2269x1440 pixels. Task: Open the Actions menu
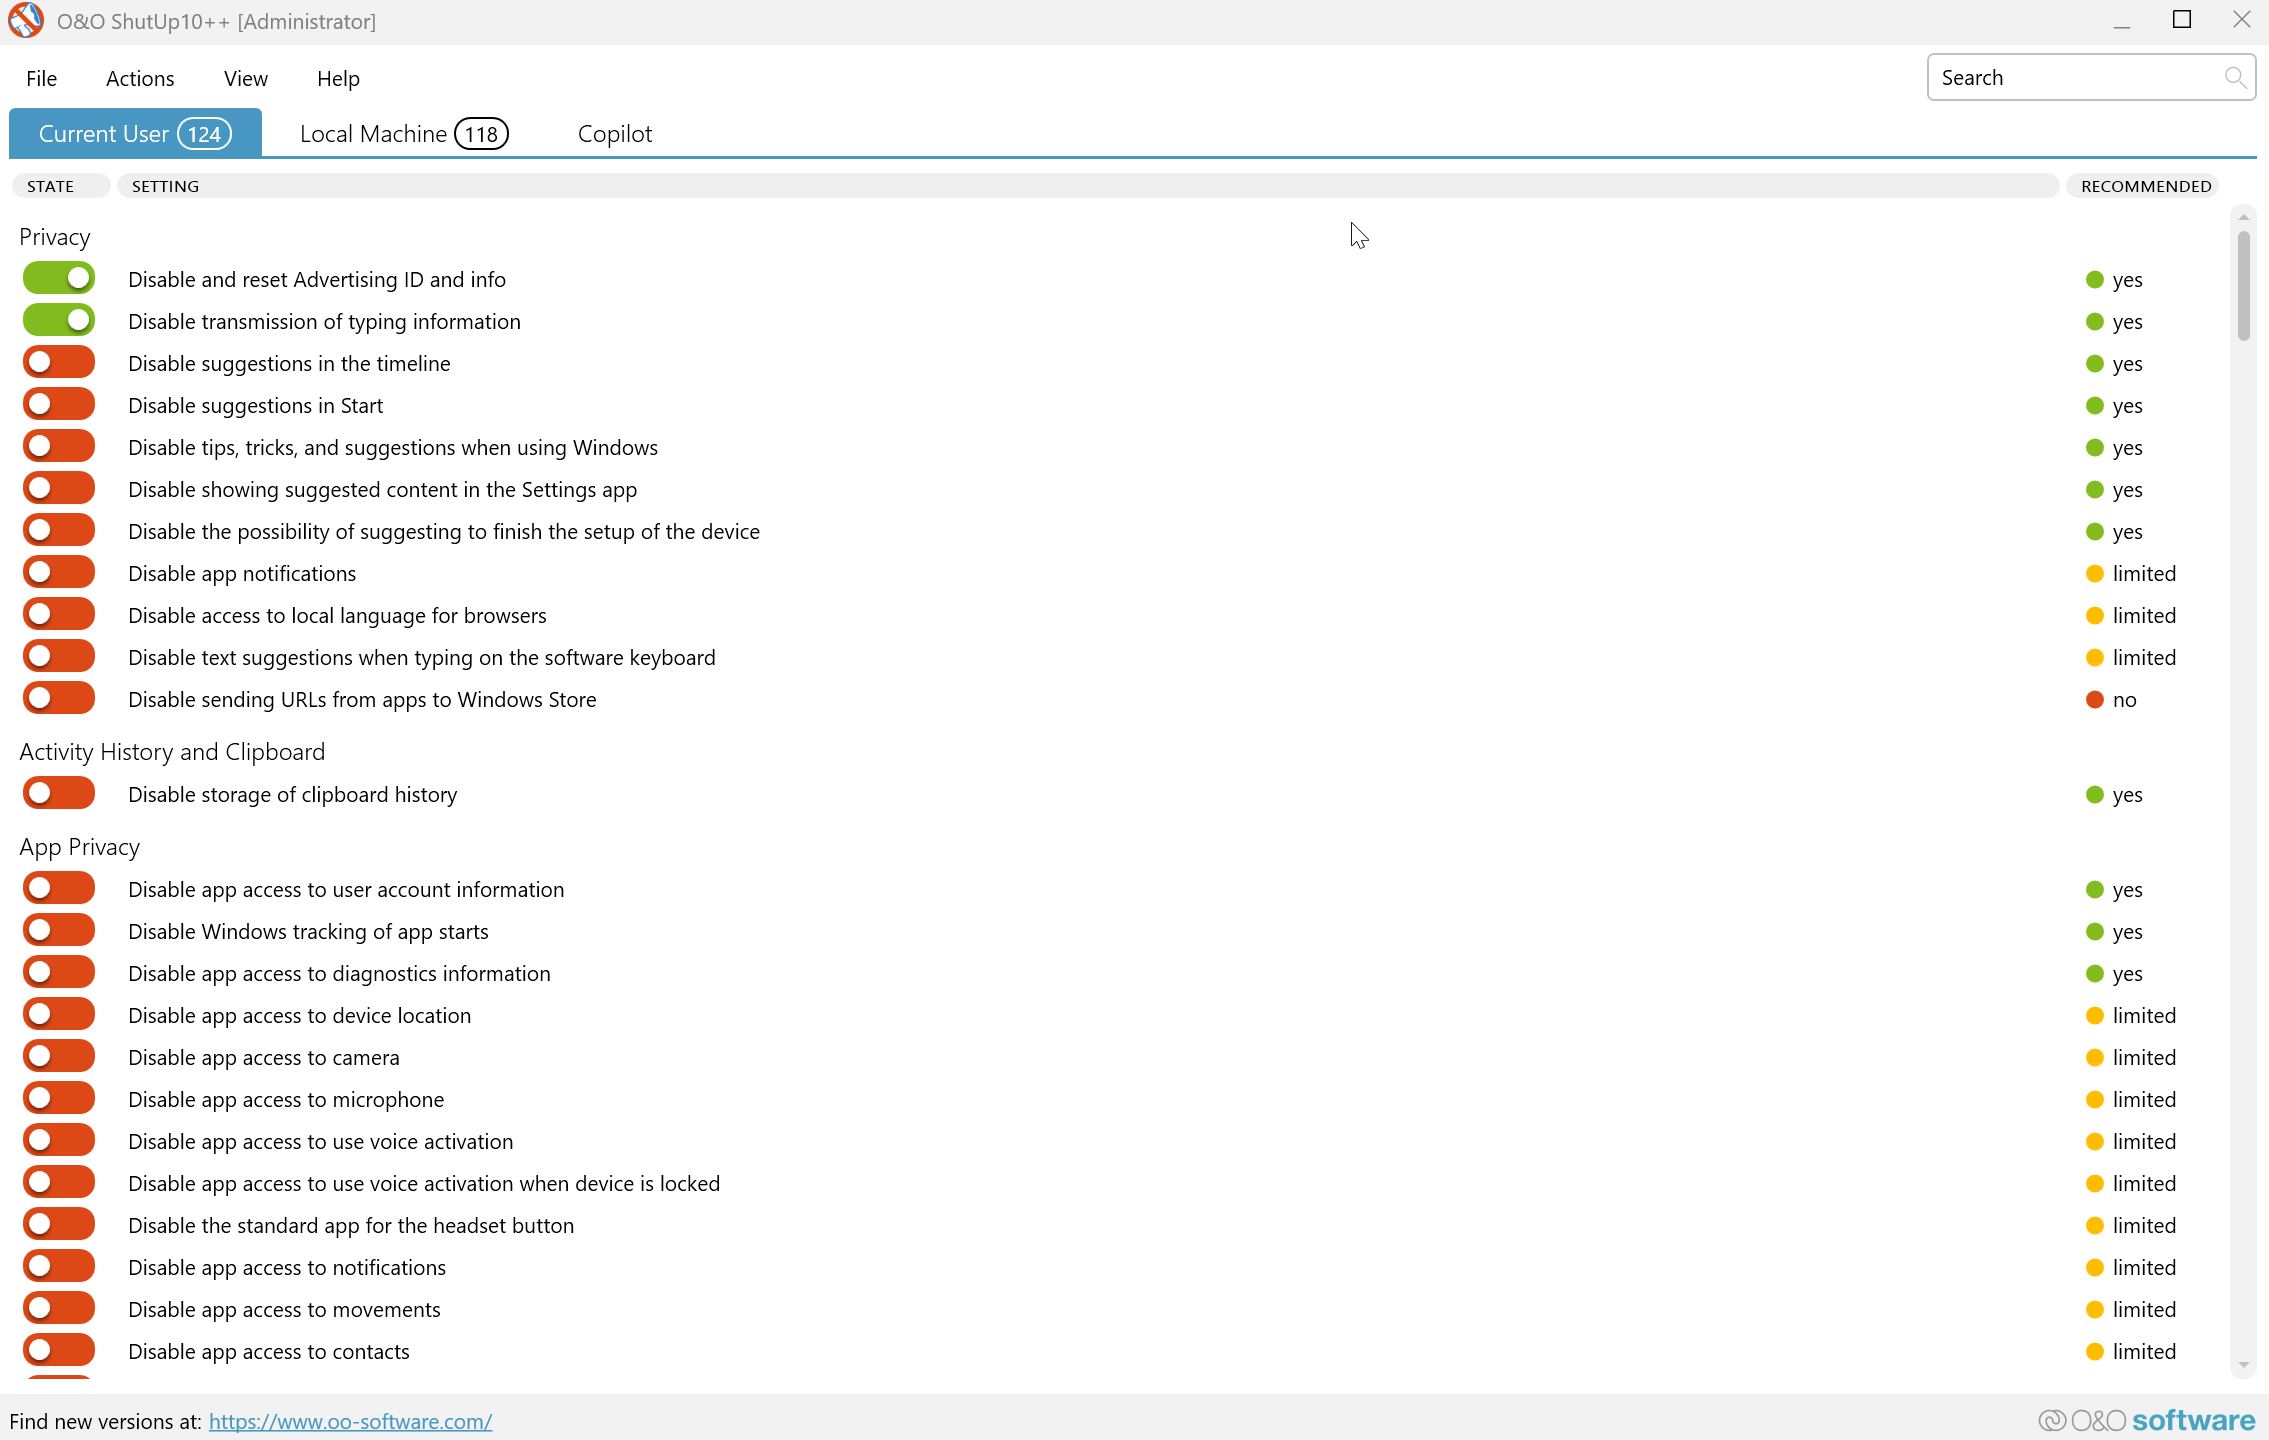click(x=140, y=78)
